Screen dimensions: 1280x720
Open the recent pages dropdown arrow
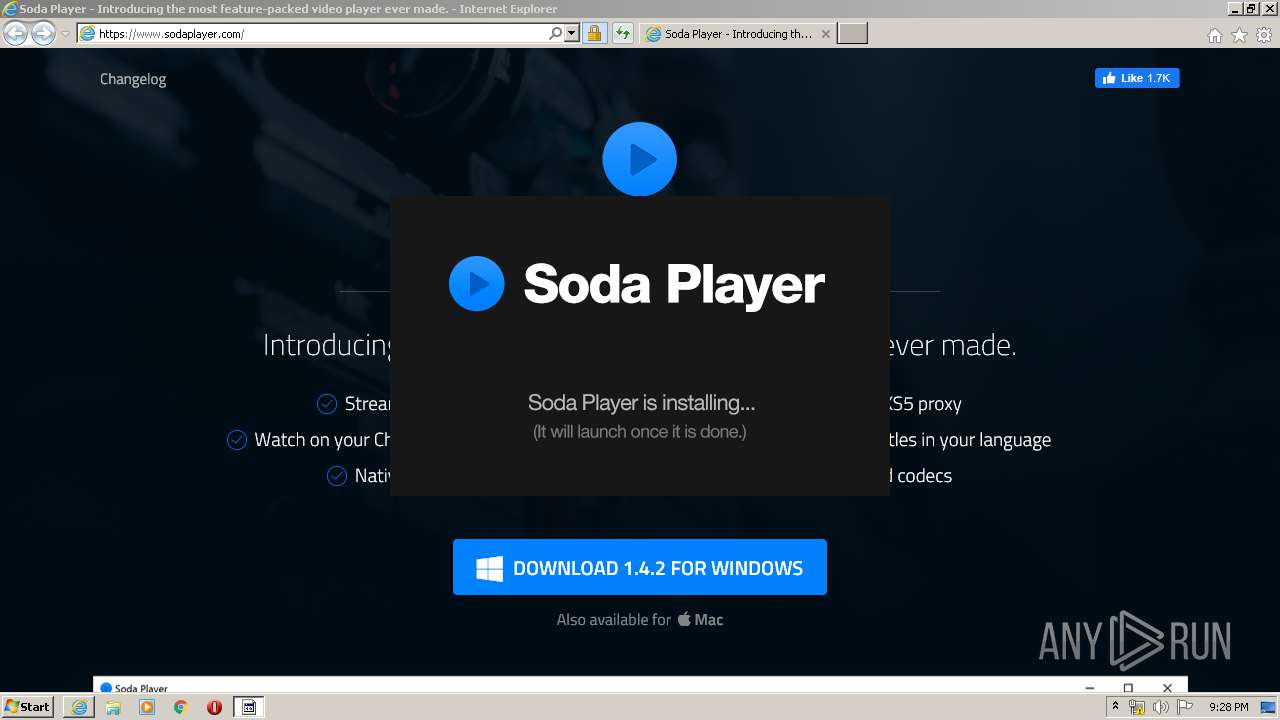pos(65,34)
